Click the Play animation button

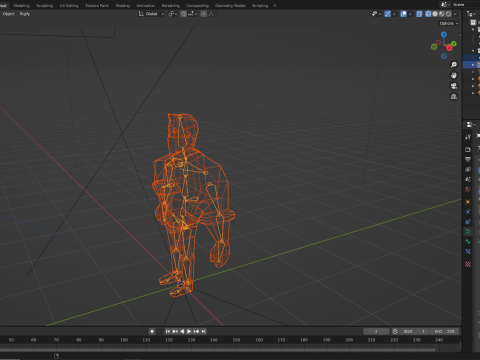coord(189,331)
